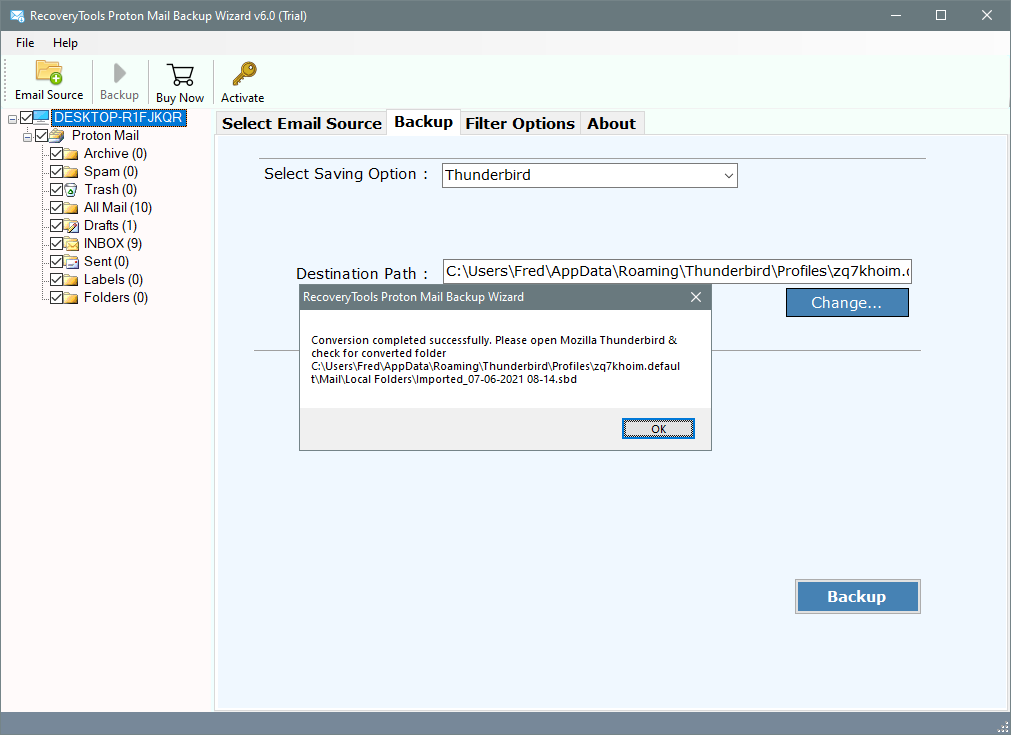Select the Drafts (1) tree label
1011x735 pixels.
[110, 226]
